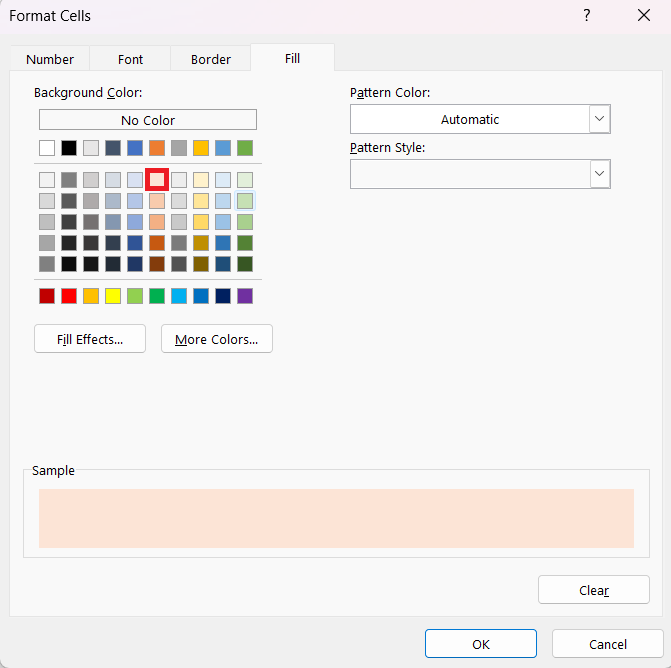Click the No Color button
Viewport: 671px width, 668px height.
point(148,120)
